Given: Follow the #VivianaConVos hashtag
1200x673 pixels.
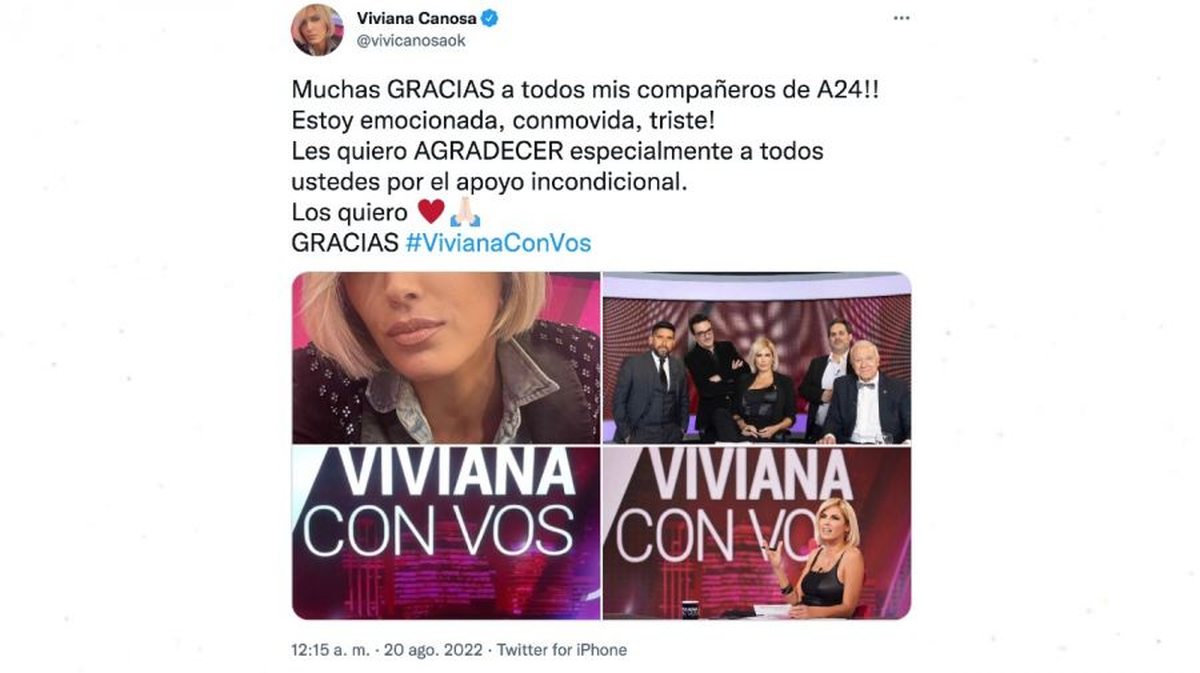Looking at the screenshot, I should [x=499, y=243].
